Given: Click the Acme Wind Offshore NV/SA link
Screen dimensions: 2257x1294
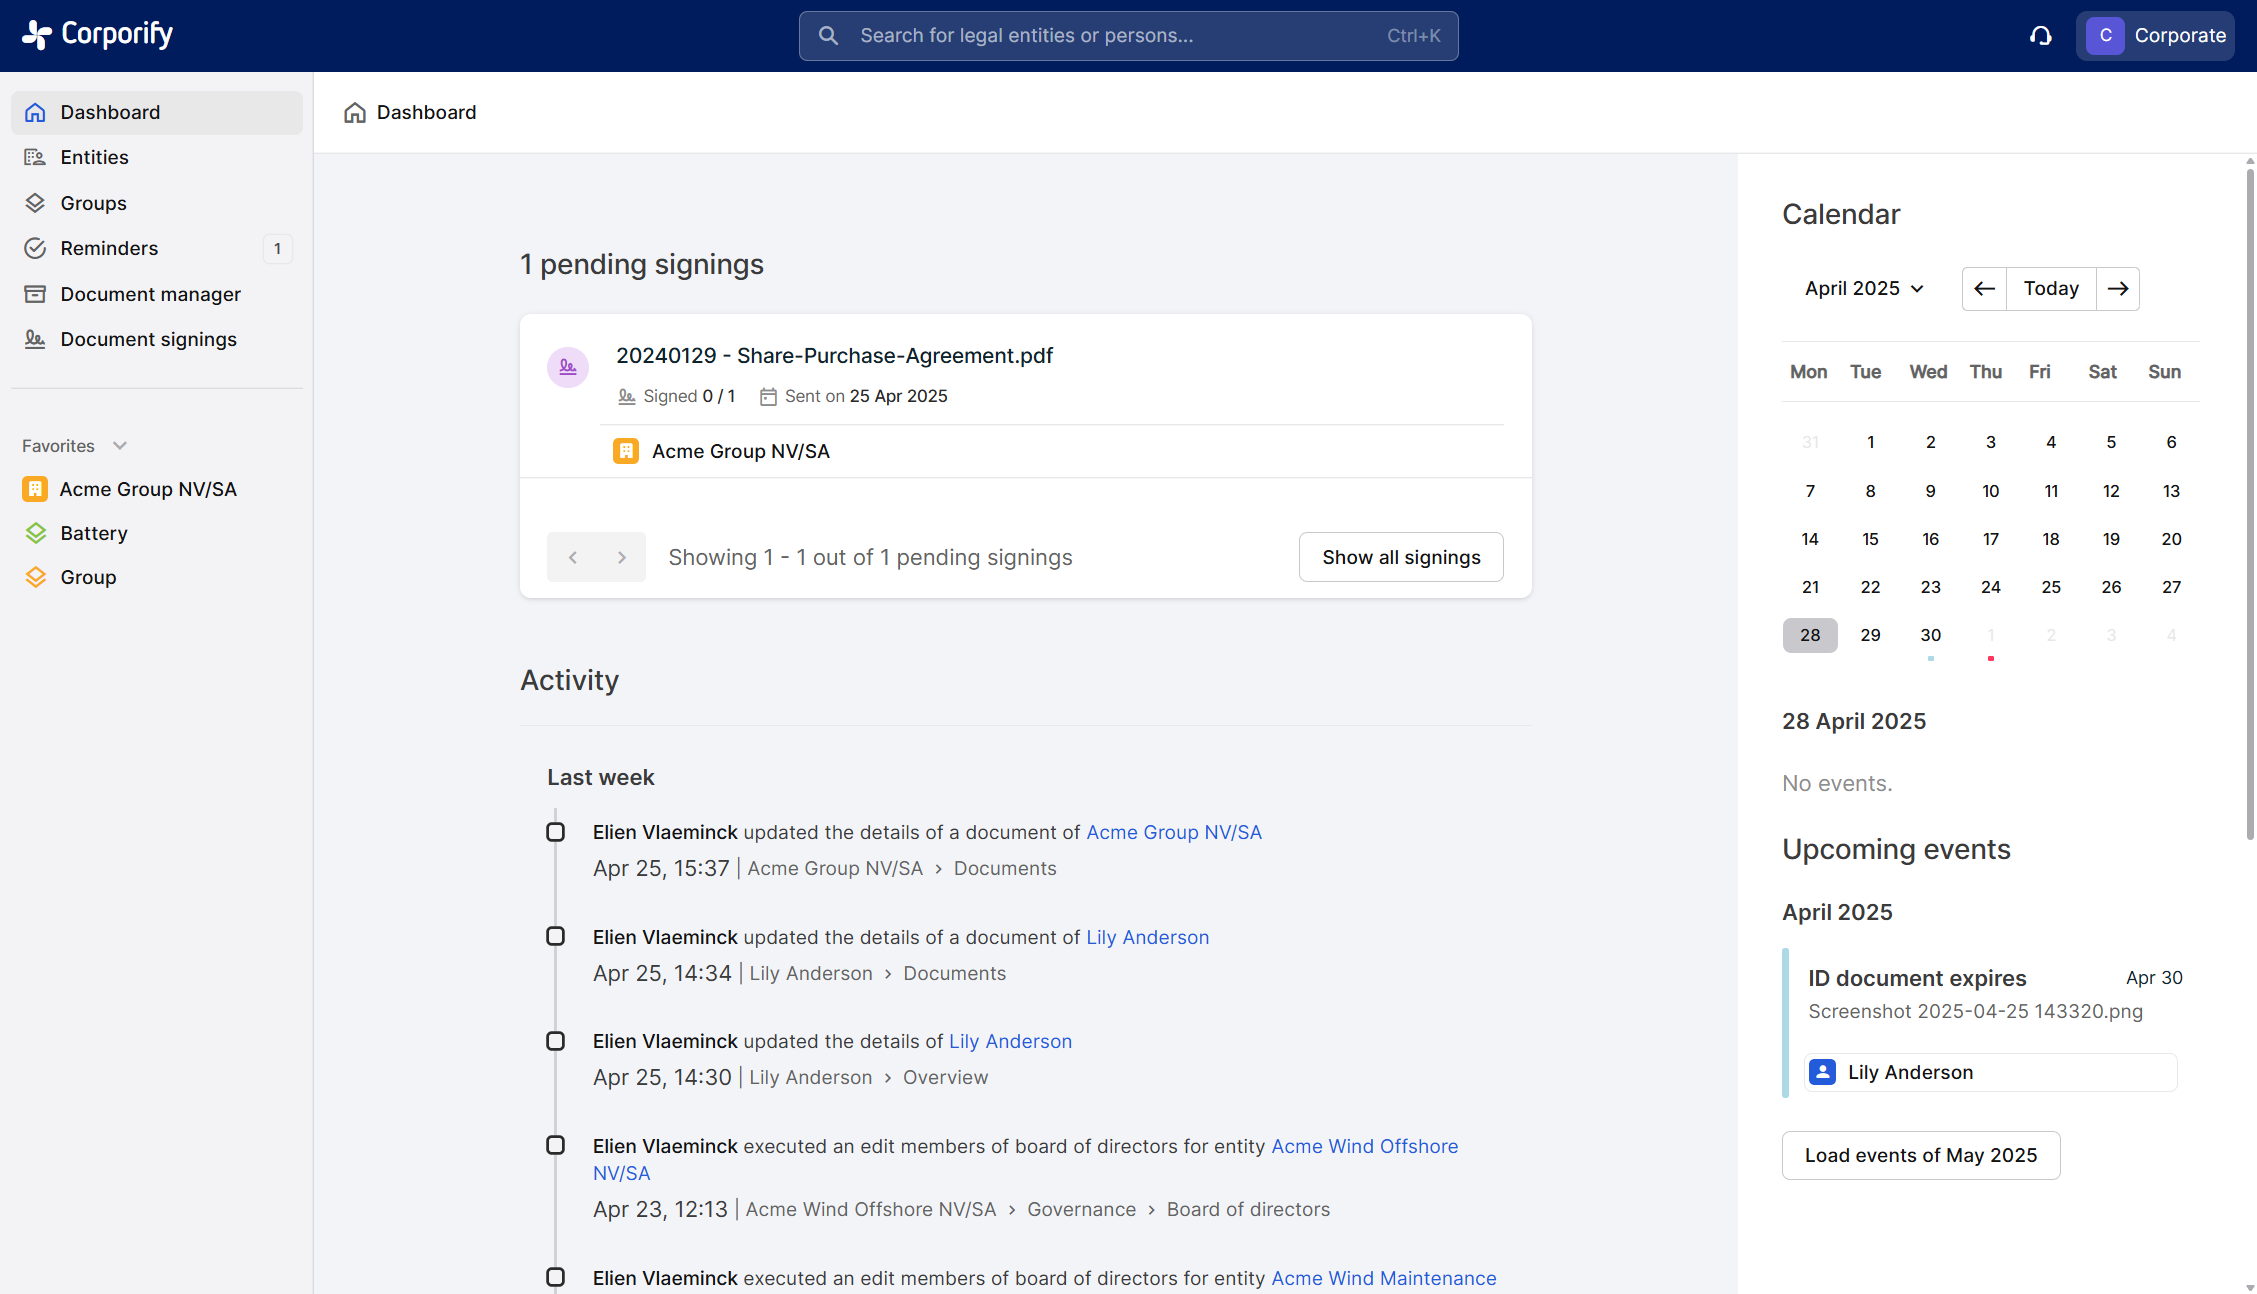Looking at the screenshot, I should (1364, 1146).
